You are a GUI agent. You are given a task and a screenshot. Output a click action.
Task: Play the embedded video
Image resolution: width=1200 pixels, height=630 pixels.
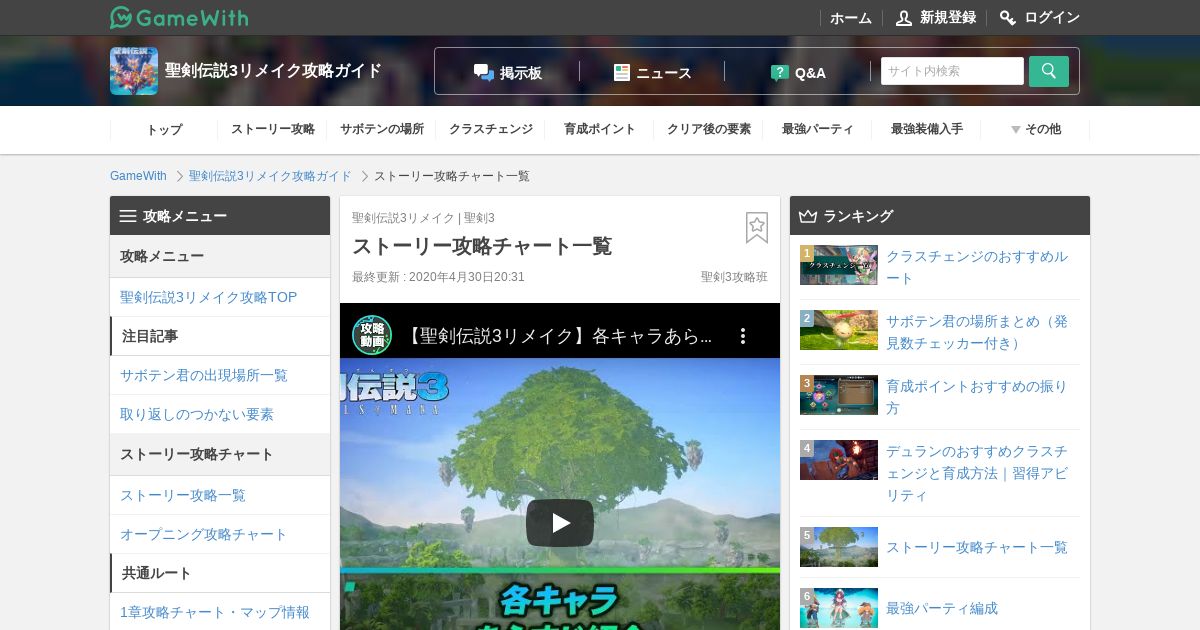point(560,523)
